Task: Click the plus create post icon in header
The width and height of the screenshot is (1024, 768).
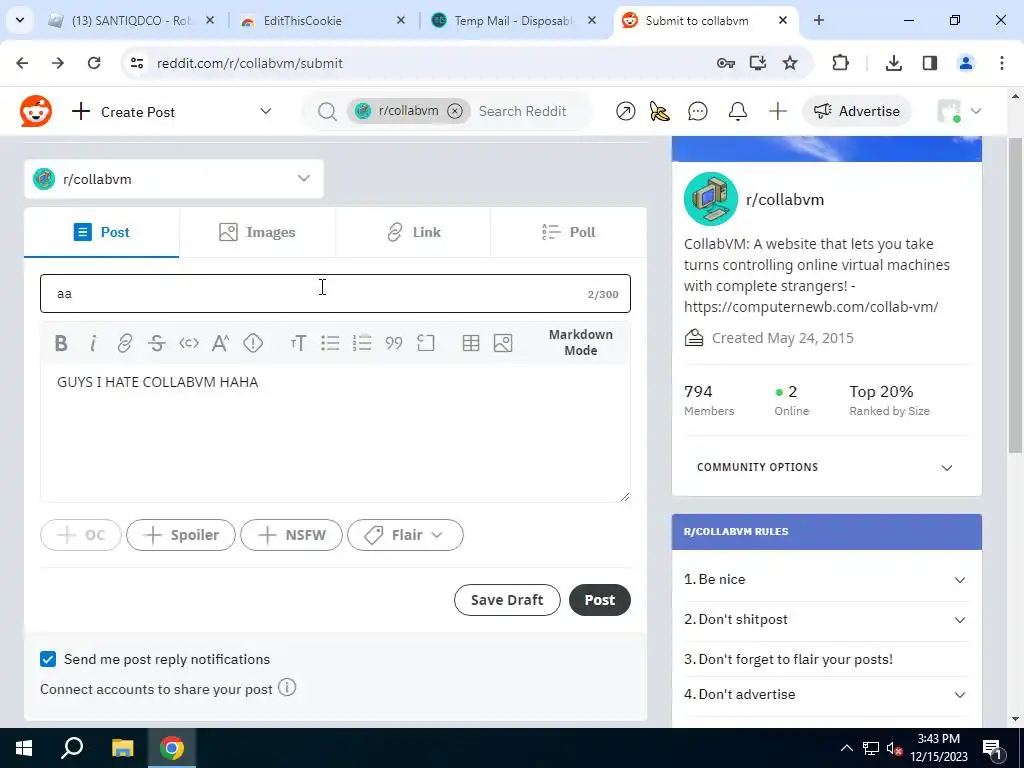Action: (x=778, y=112)
